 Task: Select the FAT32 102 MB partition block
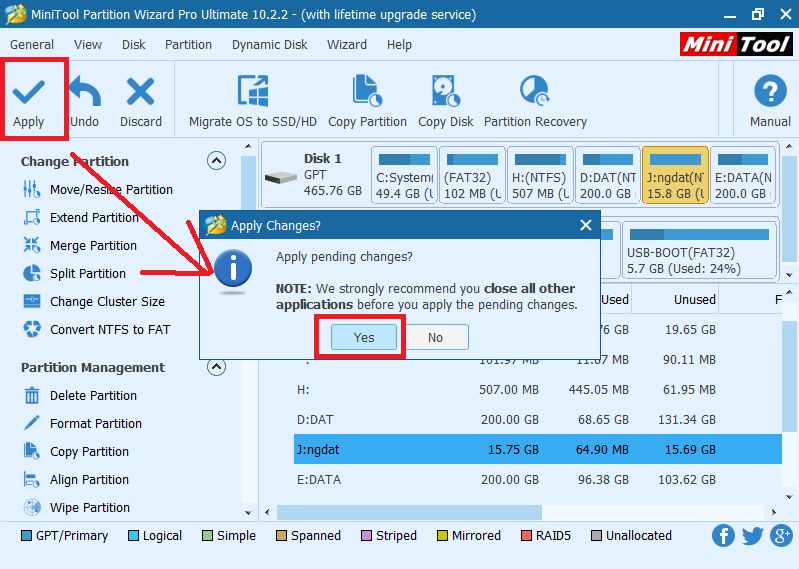[x=472, y=175]
